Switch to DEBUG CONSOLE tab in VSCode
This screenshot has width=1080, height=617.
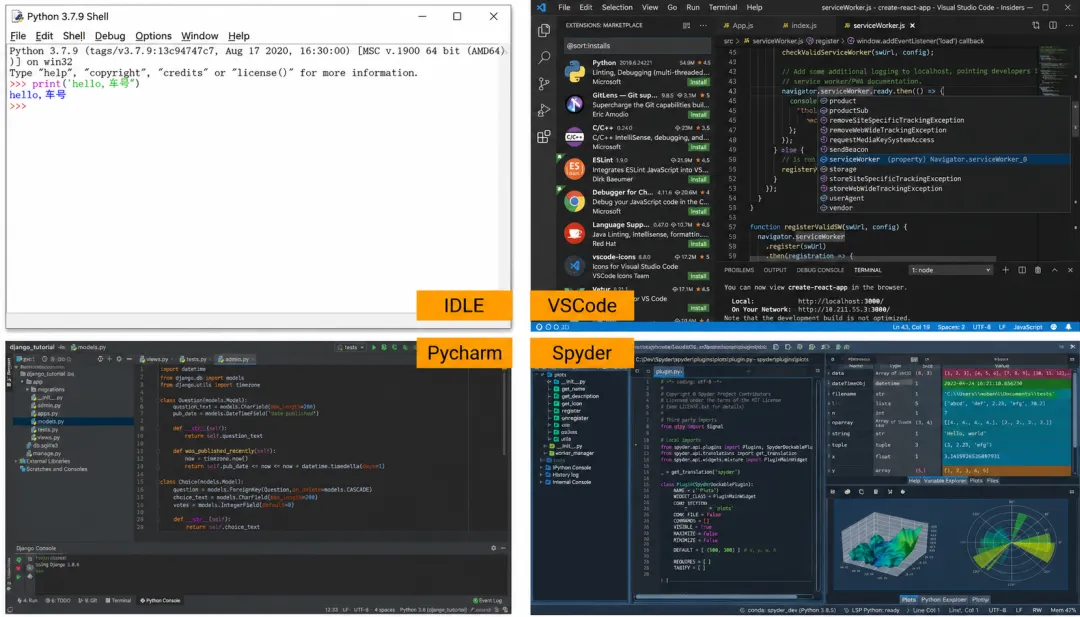[820, 270]
